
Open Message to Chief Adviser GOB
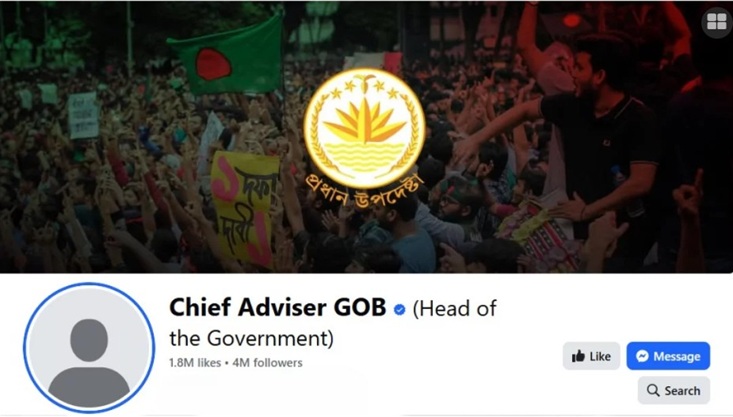[x=668, y=356]
